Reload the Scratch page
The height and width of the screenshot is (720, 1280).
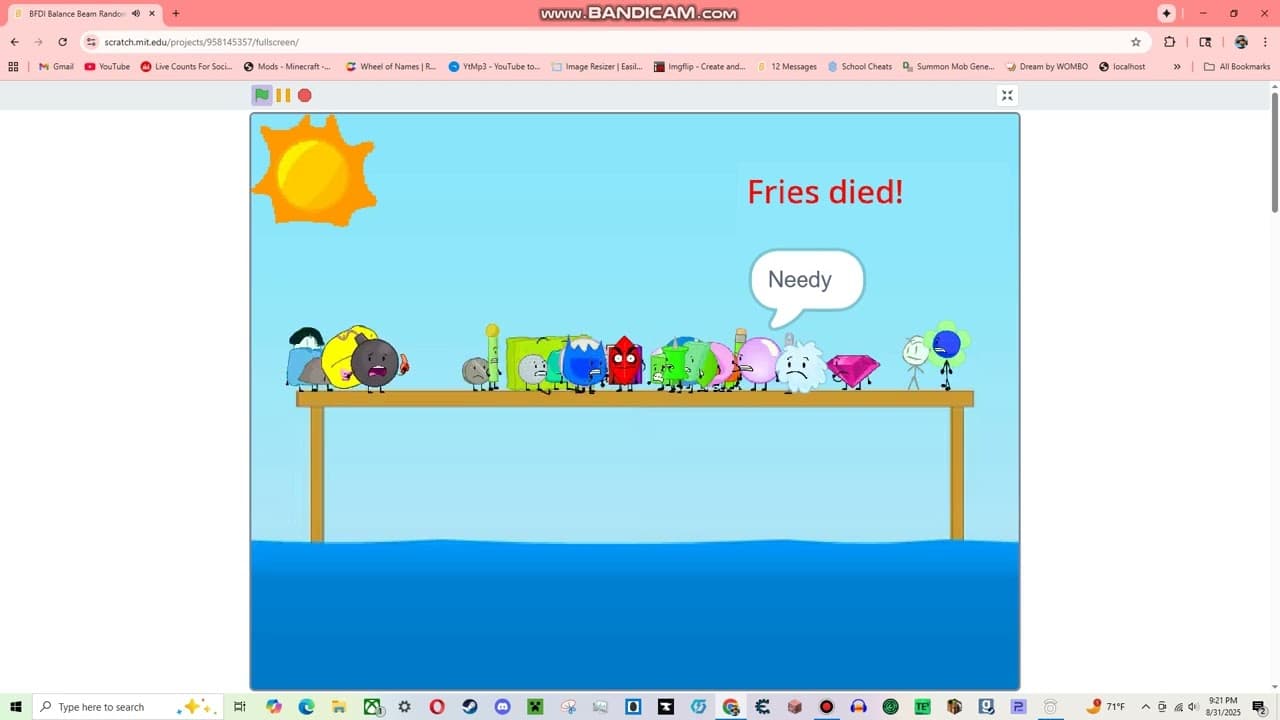[x=62, y=42]
